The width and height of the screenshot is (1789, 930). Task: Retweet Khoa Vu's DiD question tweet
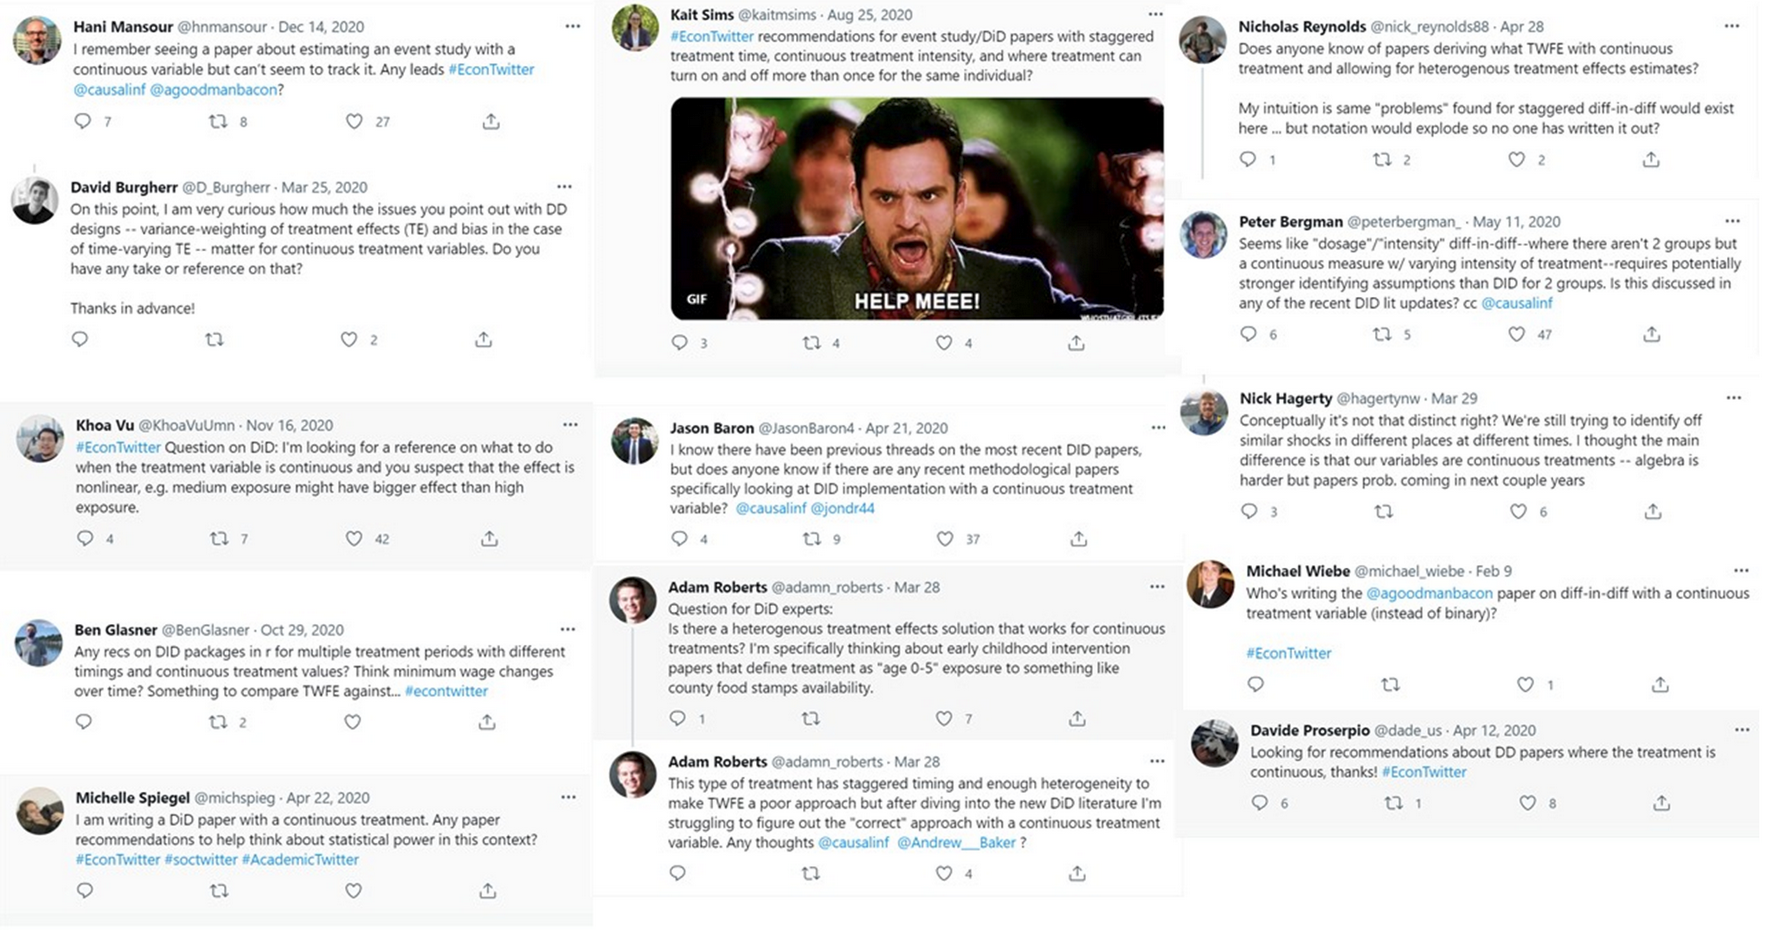click(219, 538)
